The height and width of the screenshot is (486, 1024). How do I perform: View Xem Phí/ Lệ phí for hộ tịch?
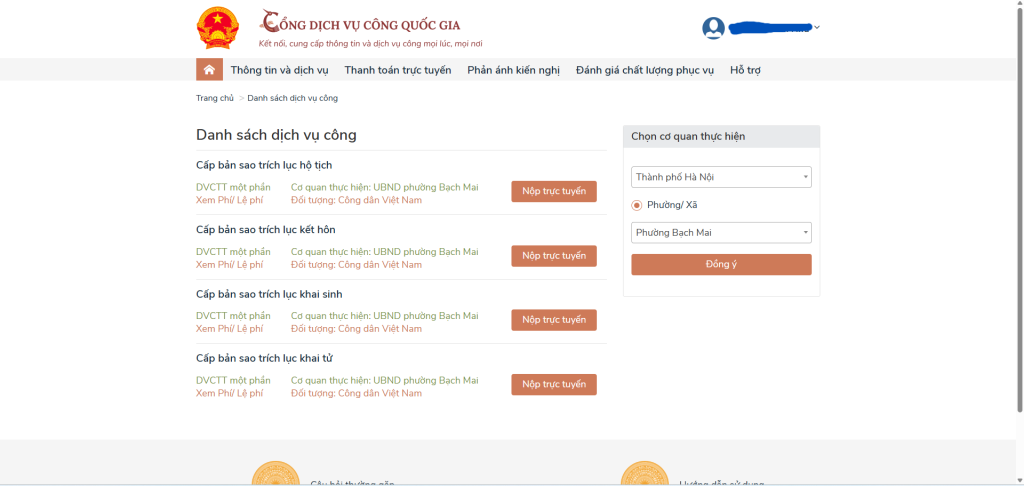(229, 200)
